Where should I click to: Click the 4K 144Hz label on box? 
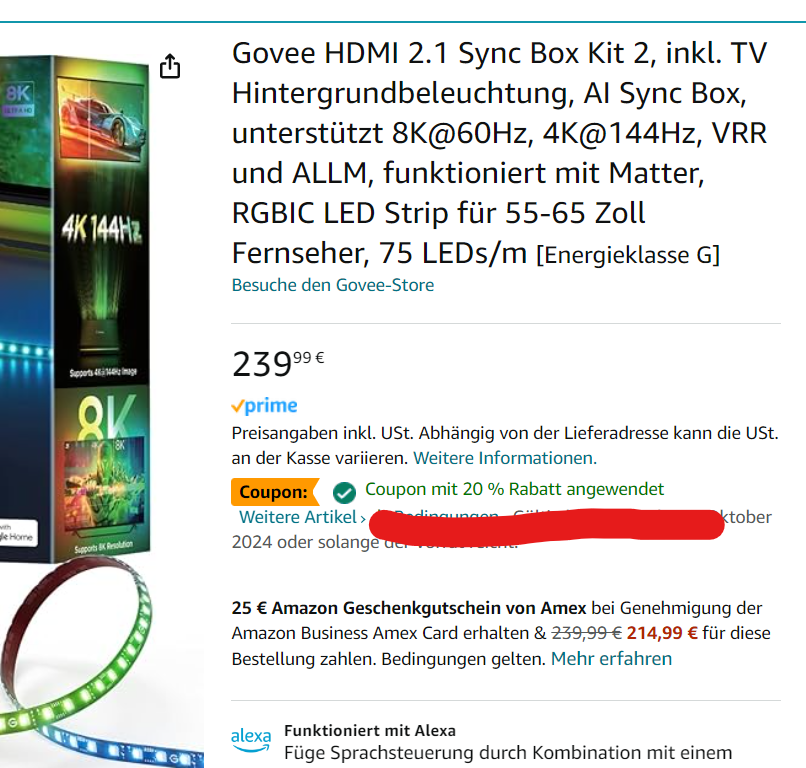101,228
